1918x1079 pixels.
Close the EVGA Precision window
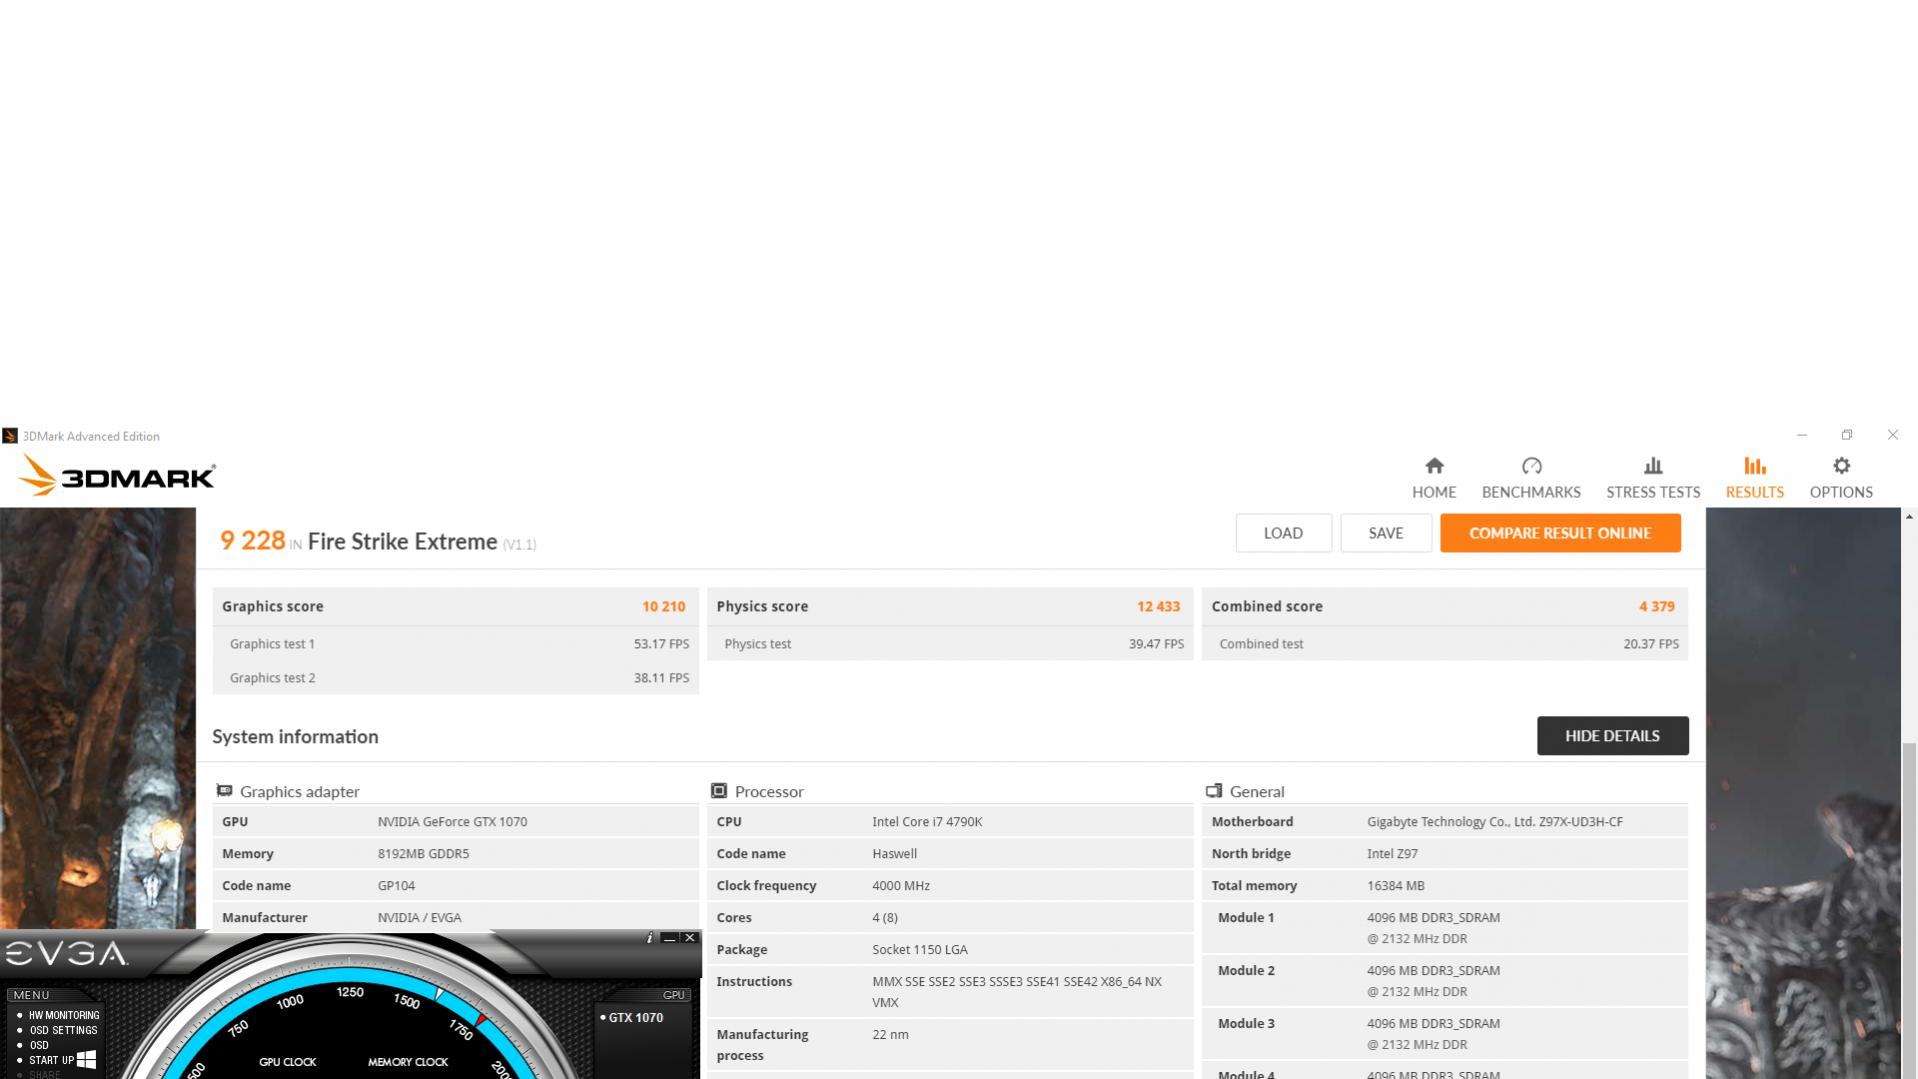(689, 938)
